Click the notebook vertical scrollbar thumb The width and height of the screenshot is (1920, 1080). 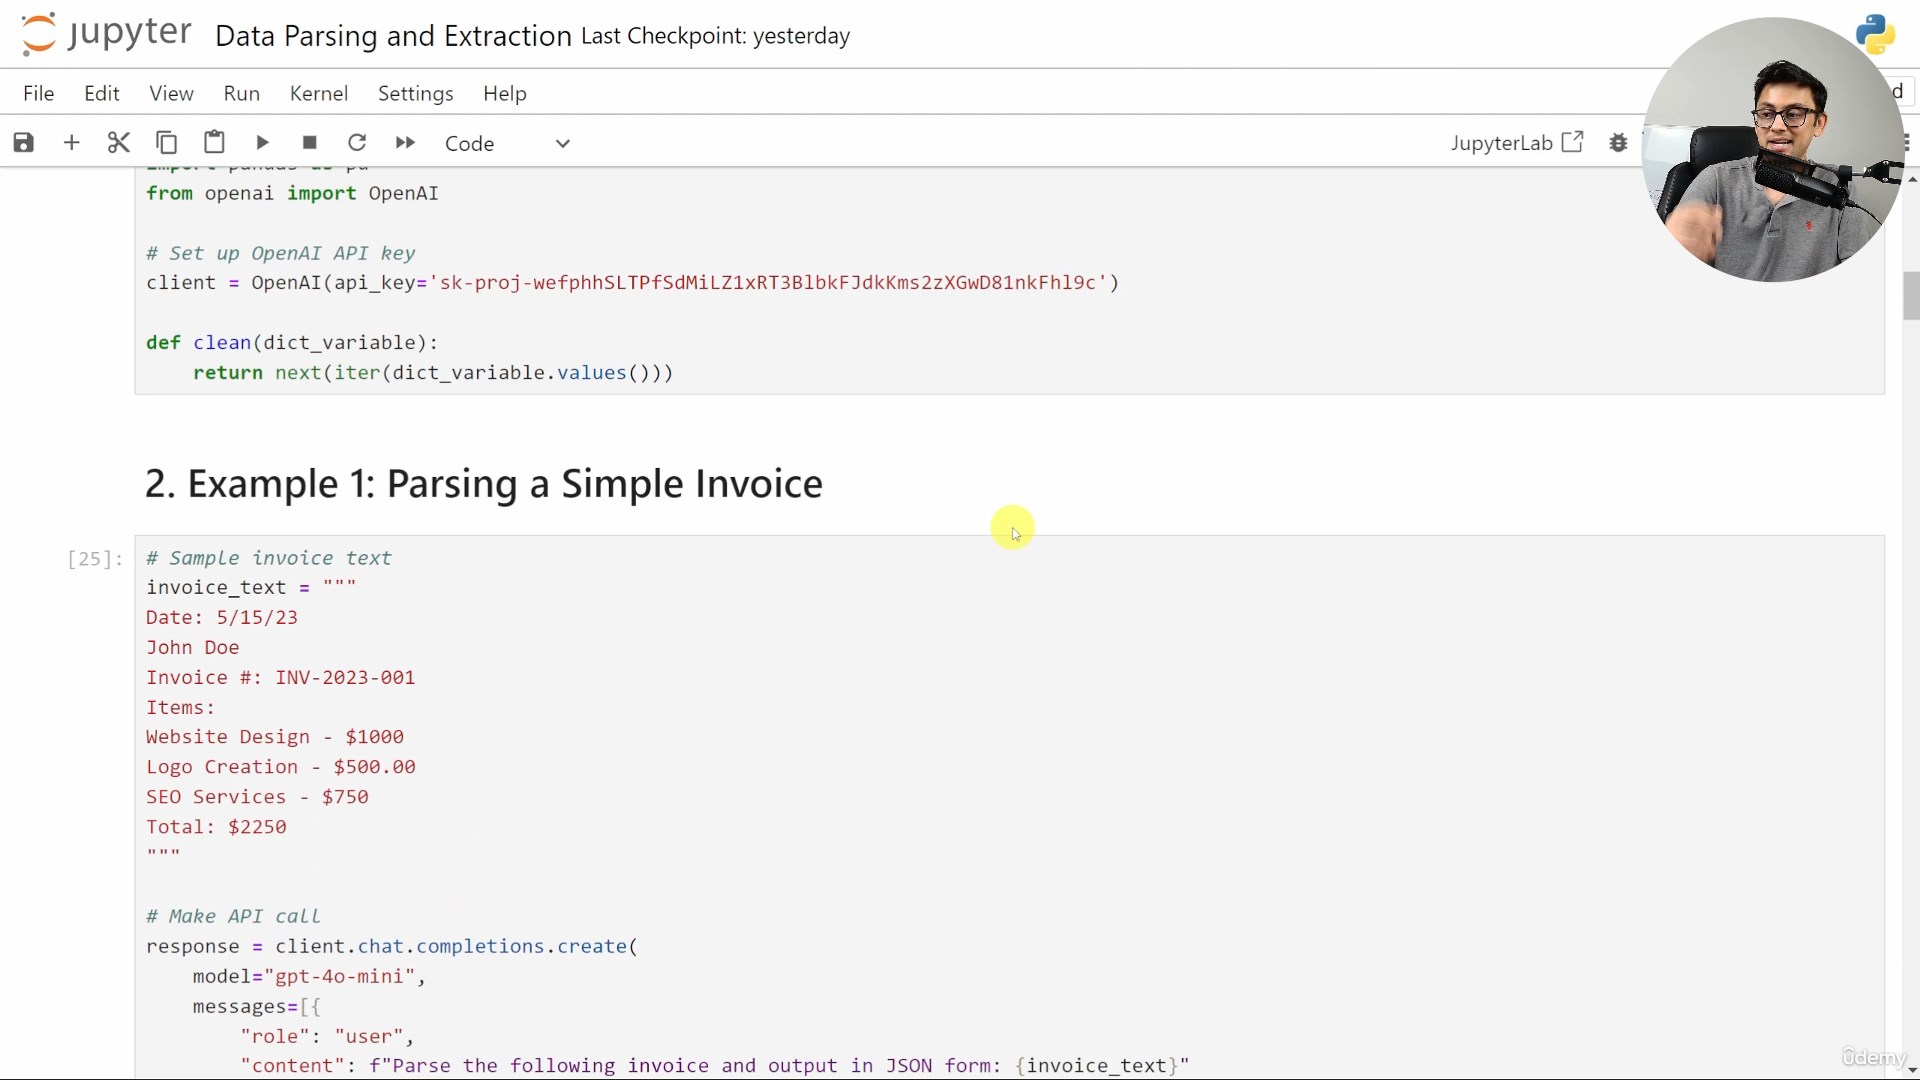pos(1911,296)
